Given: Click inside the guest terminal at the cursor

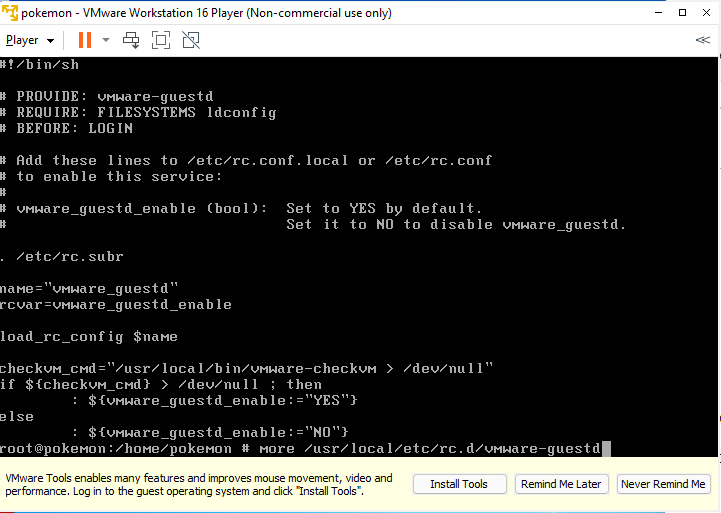Looking at the screenshot, I should pyautogui.click(x=607, y=449).
